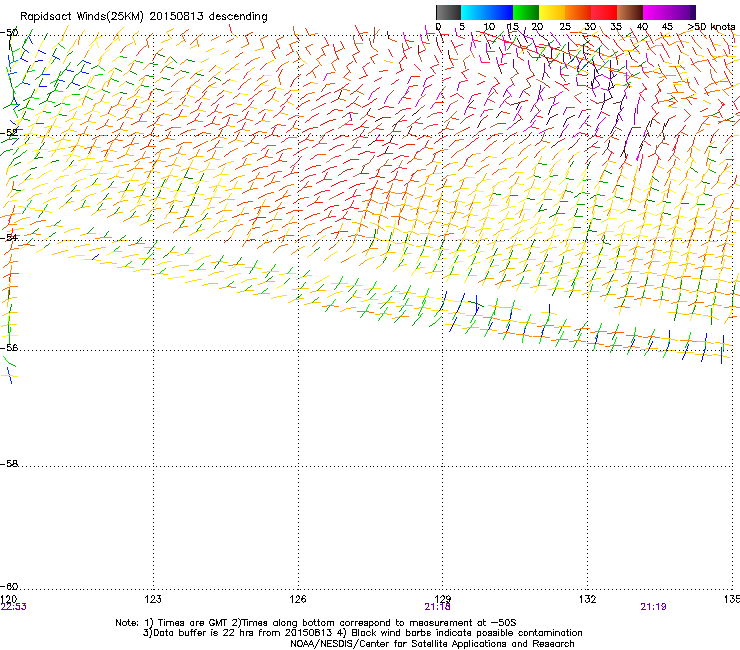This screenshot has height=650, width=740.
Task: Click the purple time stamp 21:19
Action: coord(653,607)
